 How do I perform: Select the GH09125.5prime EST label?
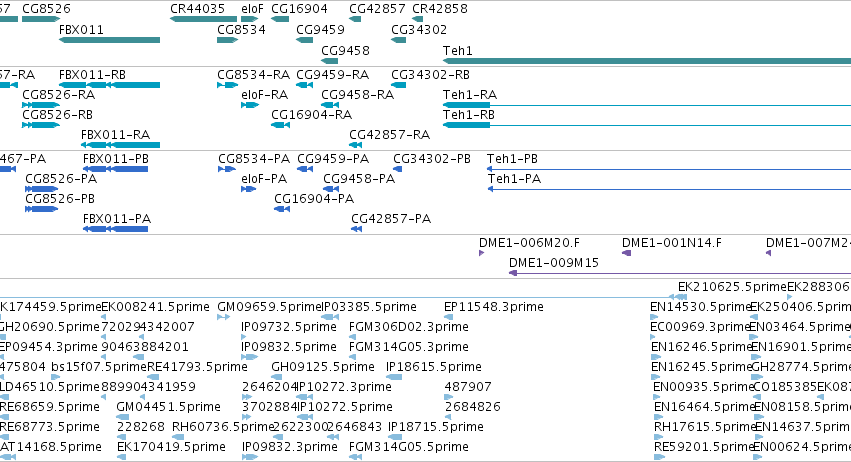pos(323,368)
